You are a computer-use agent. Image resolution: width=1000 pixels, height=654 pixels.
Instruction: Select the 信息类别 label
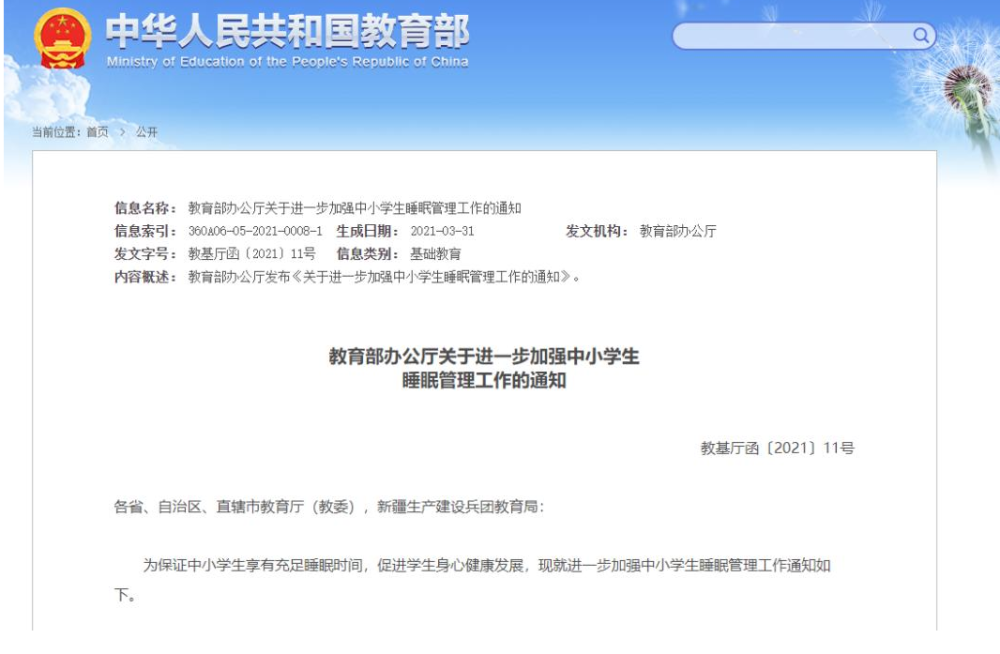pyautogui.click(x=368, y=254)
